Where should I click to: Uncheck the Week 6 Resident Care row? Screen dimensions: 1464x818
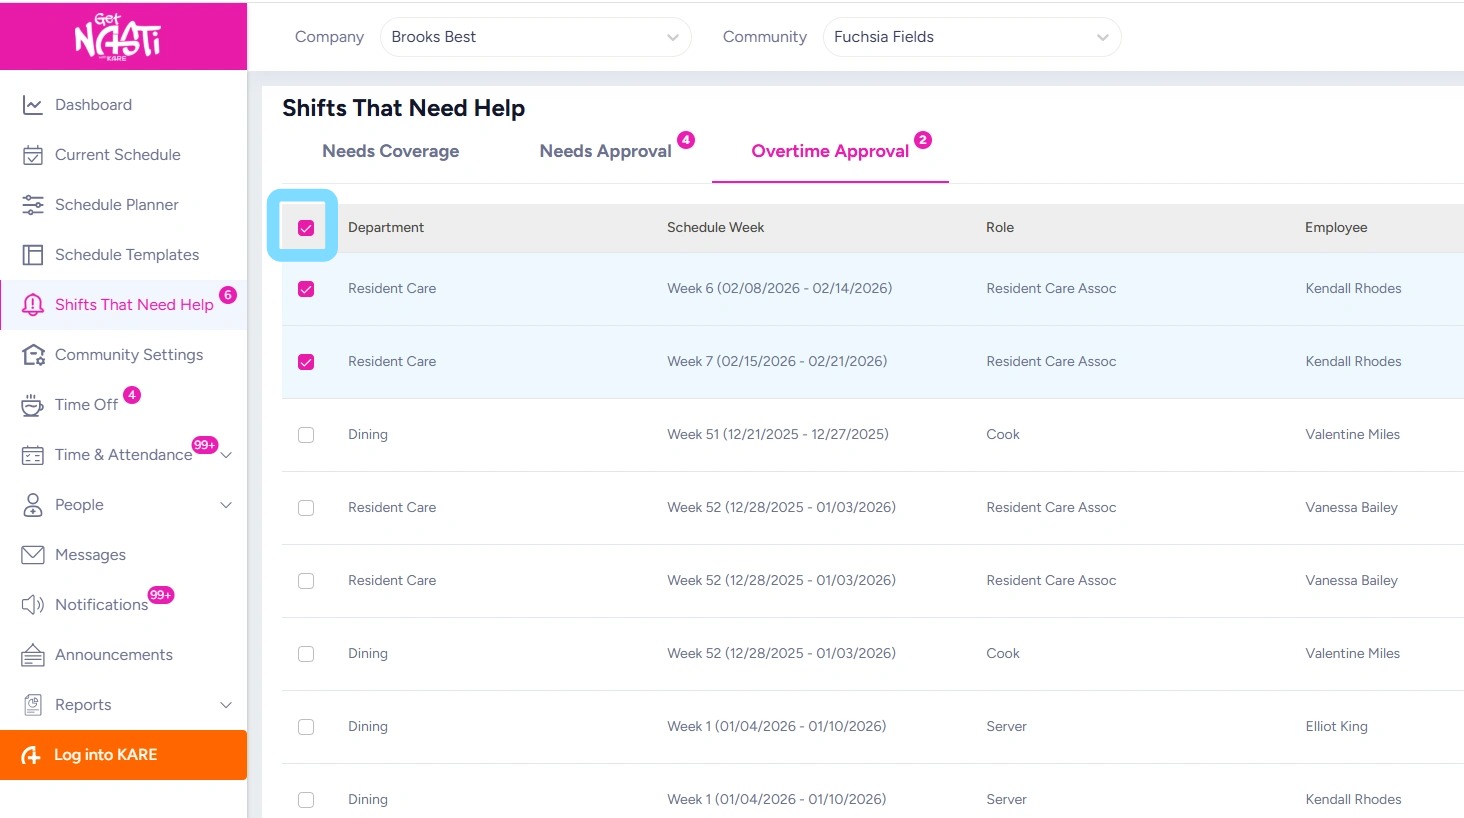tap(306, 289)
